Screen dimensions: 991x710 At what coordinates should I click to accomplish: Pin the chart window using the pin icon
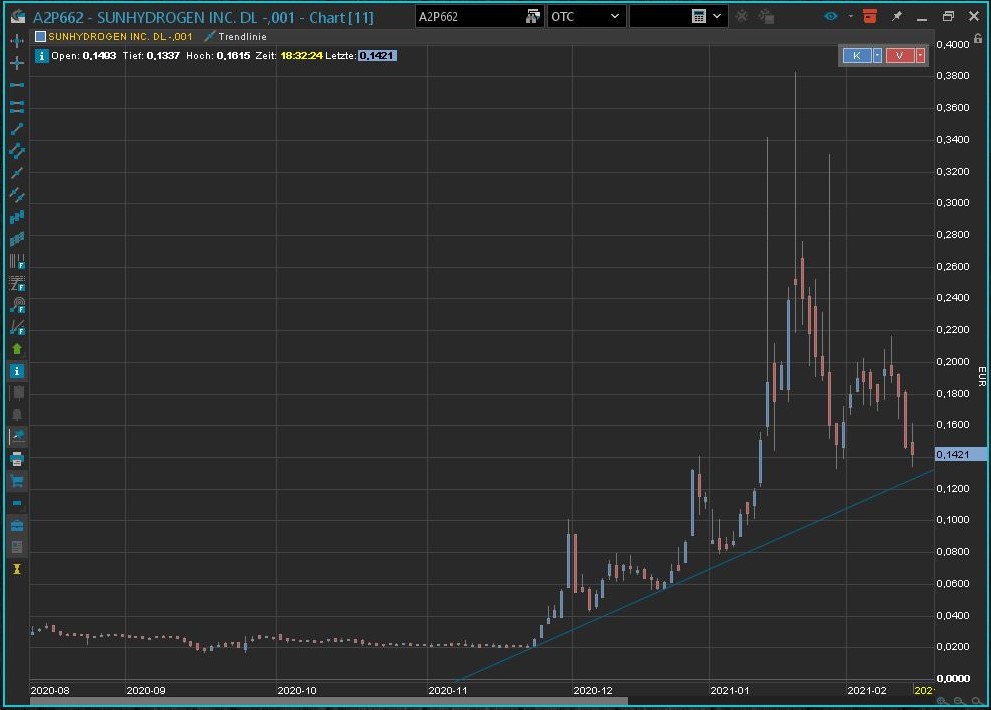click(x=896, y=16)
